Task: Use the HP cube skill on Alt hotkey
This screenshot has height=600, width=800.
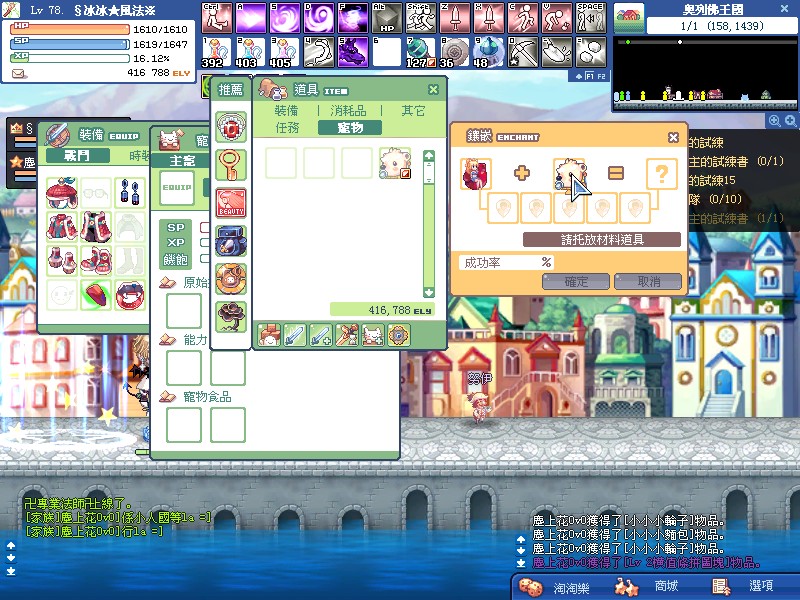Action: point(387,17)
